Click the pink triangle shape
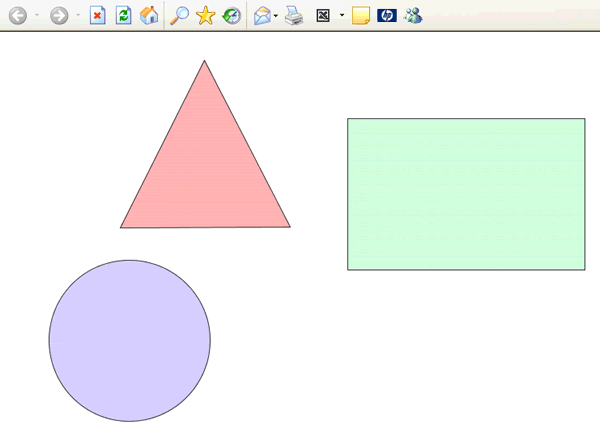The height and width of the screenshot is (438, 600). pos(205,170)
